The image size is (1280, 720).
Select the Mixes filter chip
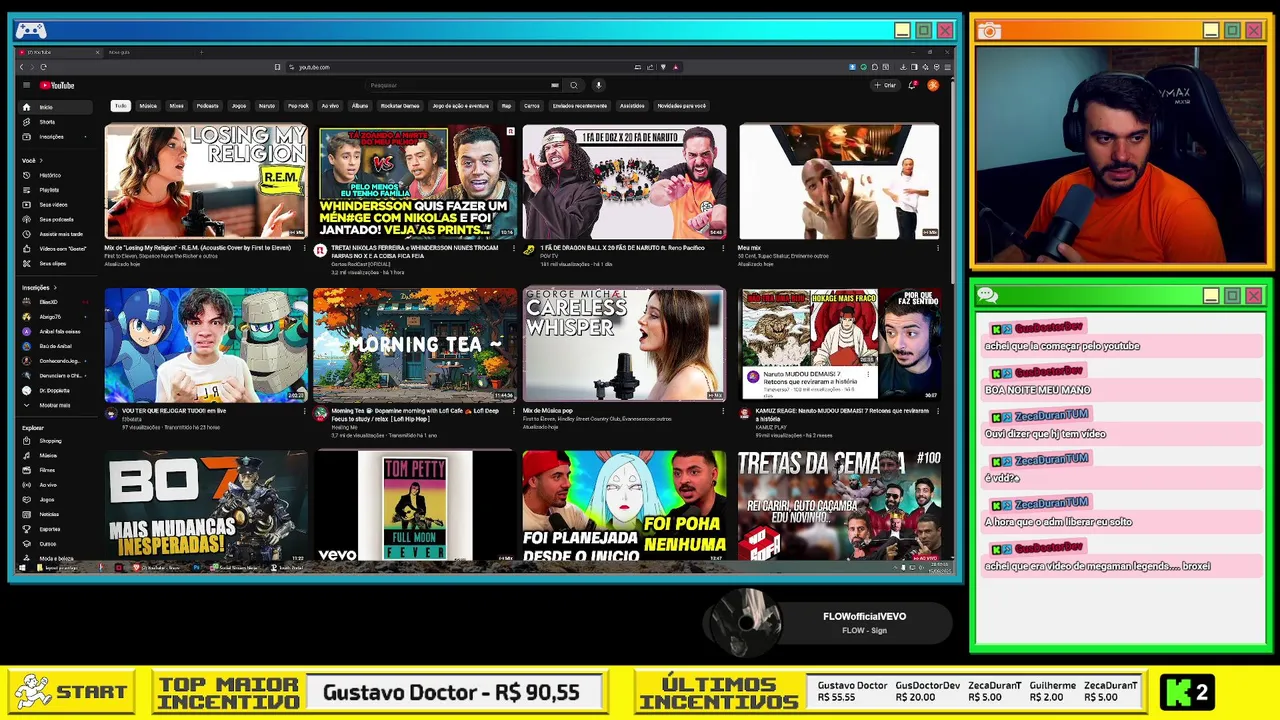176,106
